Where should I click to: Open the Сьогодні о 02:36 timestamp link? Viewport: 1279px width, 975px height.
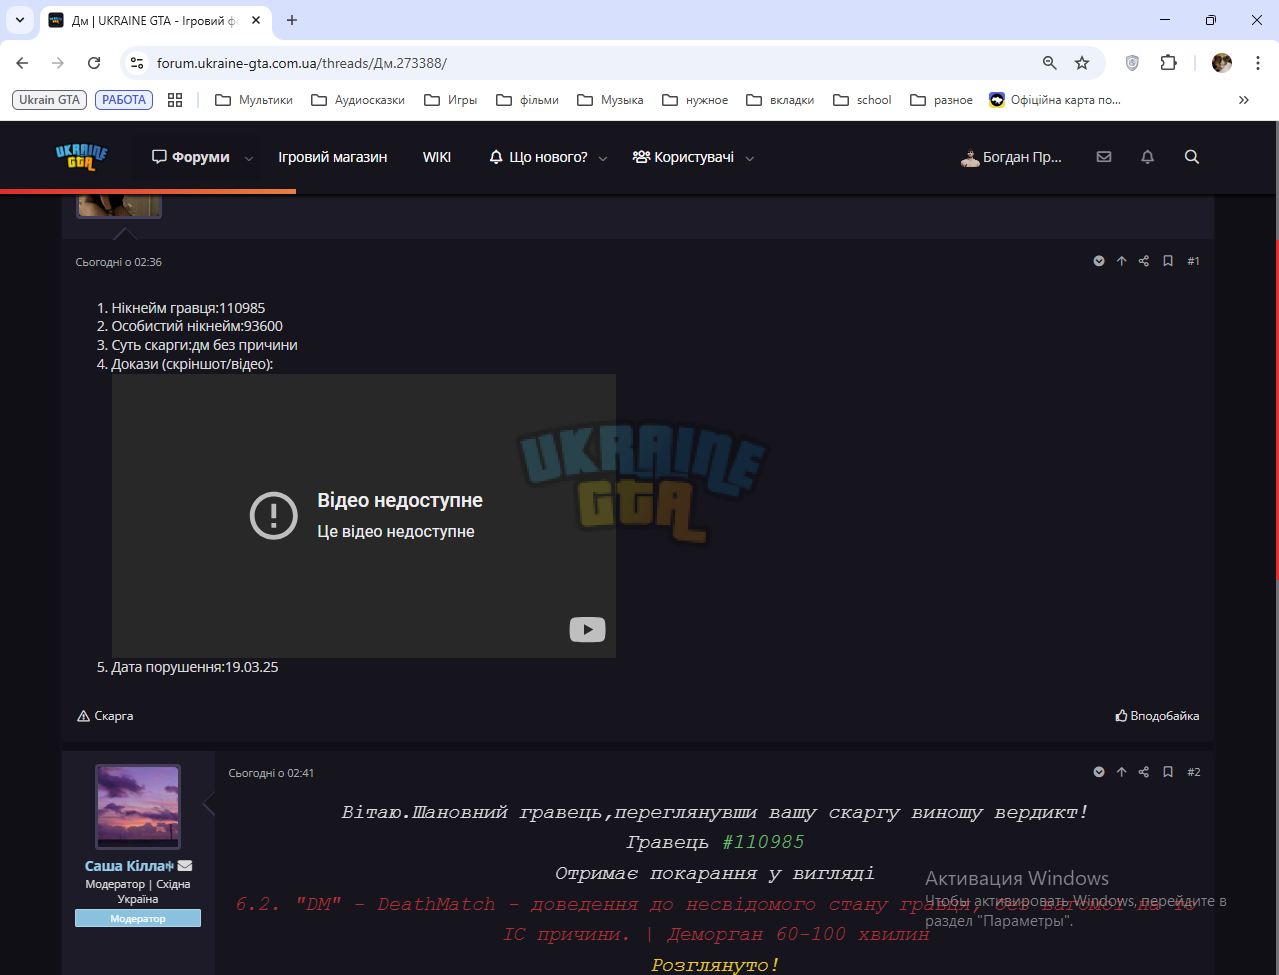(x=119, y=262)
